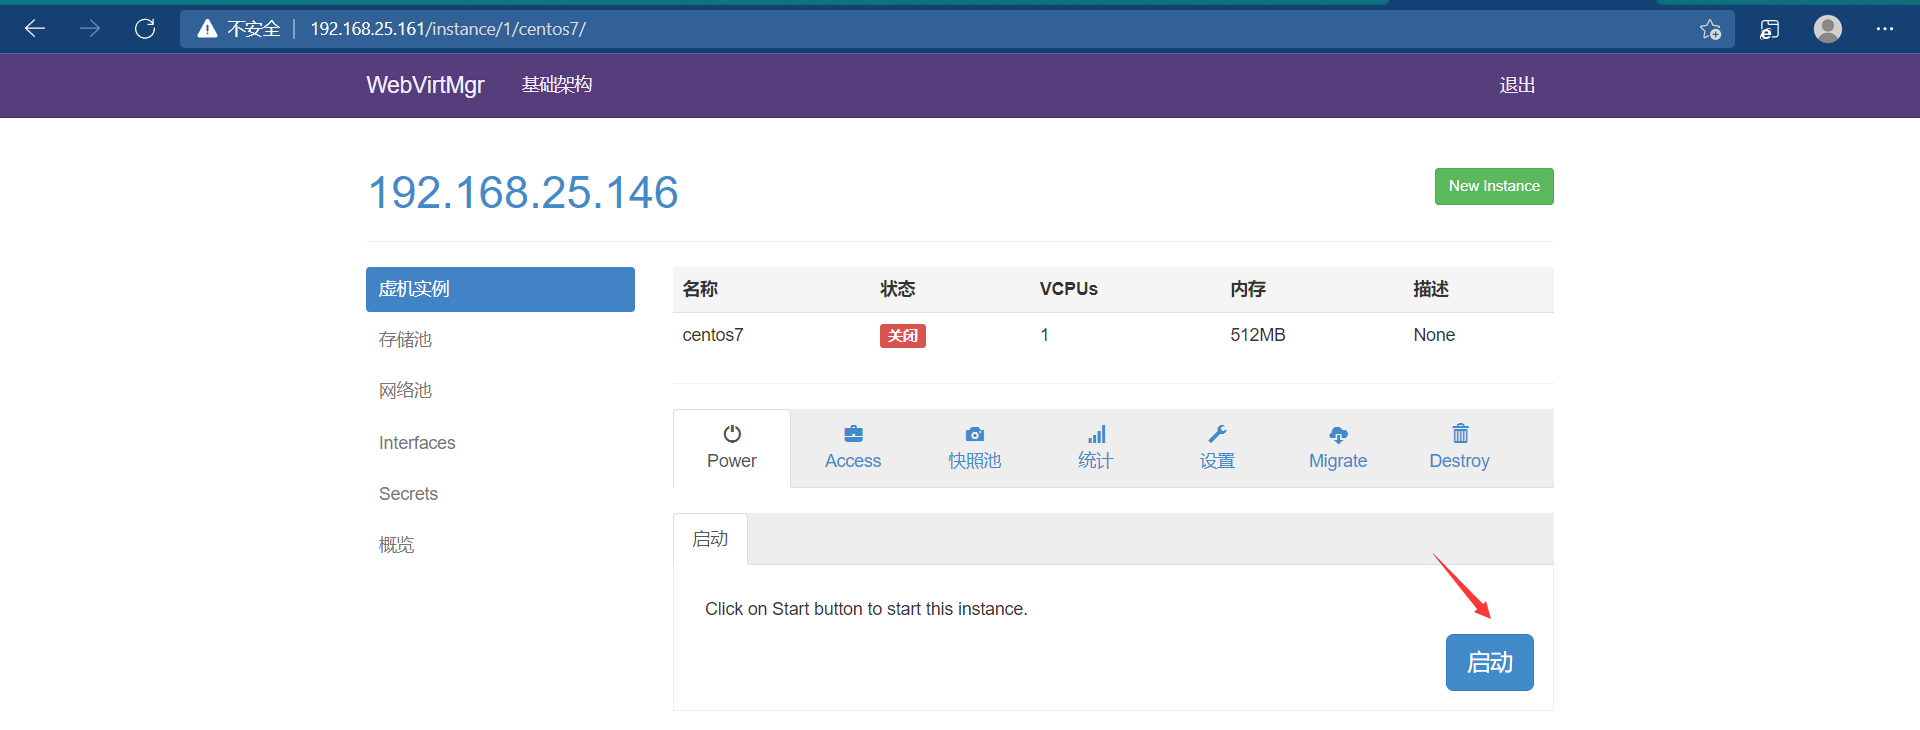Open 概览 in the sidebar
The image size is (1920, 730).
[x=396, y=545]
